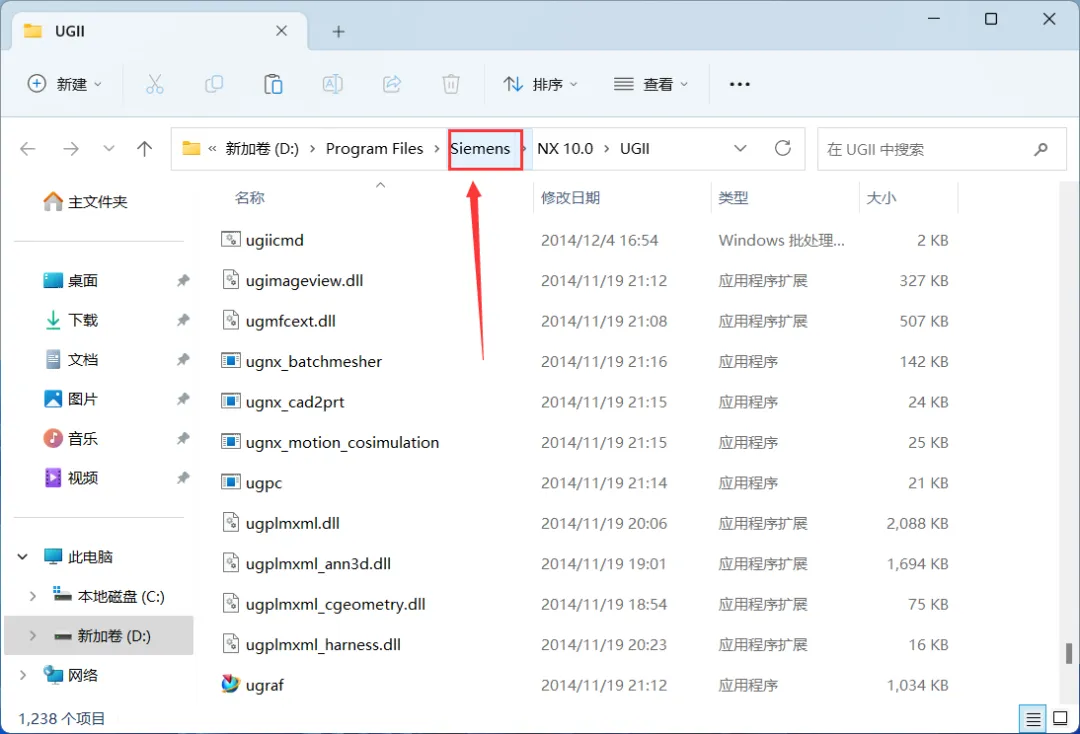
Task: Collapse the 此电脑 tree node
Action: 23,557
